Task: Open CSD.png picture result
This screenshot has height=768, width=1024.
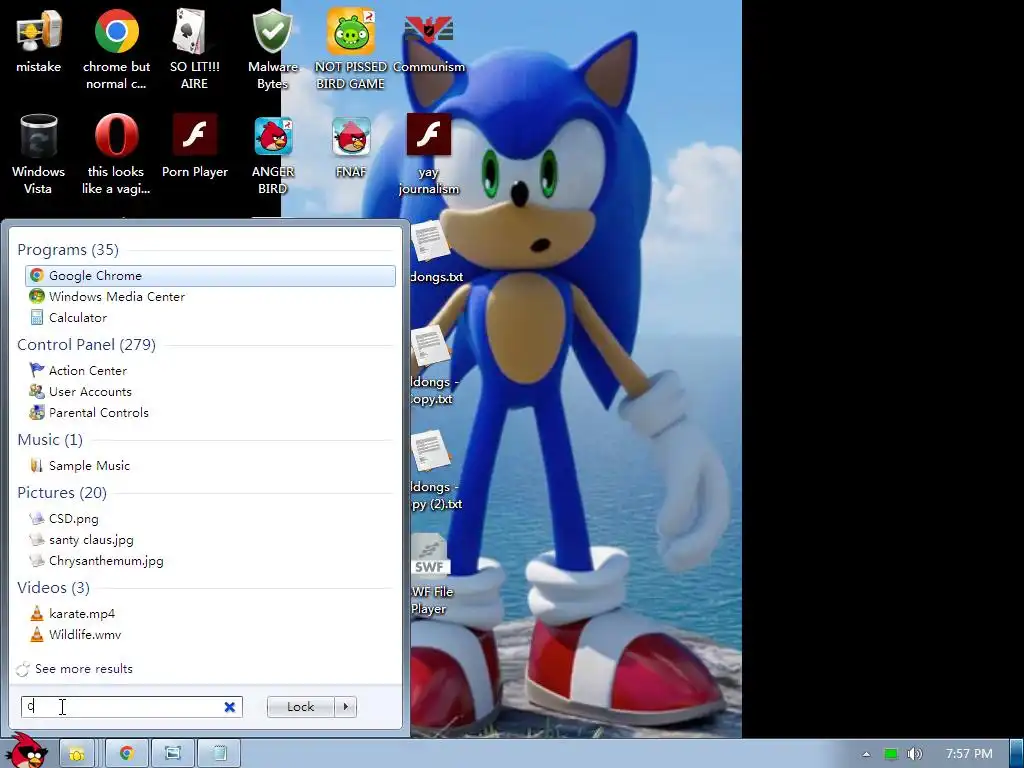Action: point(210,519)
